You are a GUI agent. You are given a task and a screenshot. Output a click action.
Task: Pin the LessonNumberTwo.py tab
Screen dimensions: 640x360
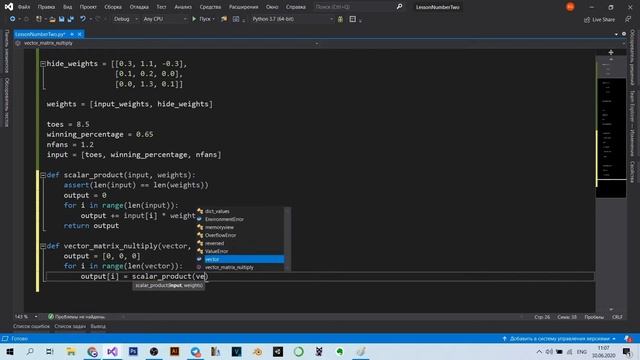click(72, 34)
